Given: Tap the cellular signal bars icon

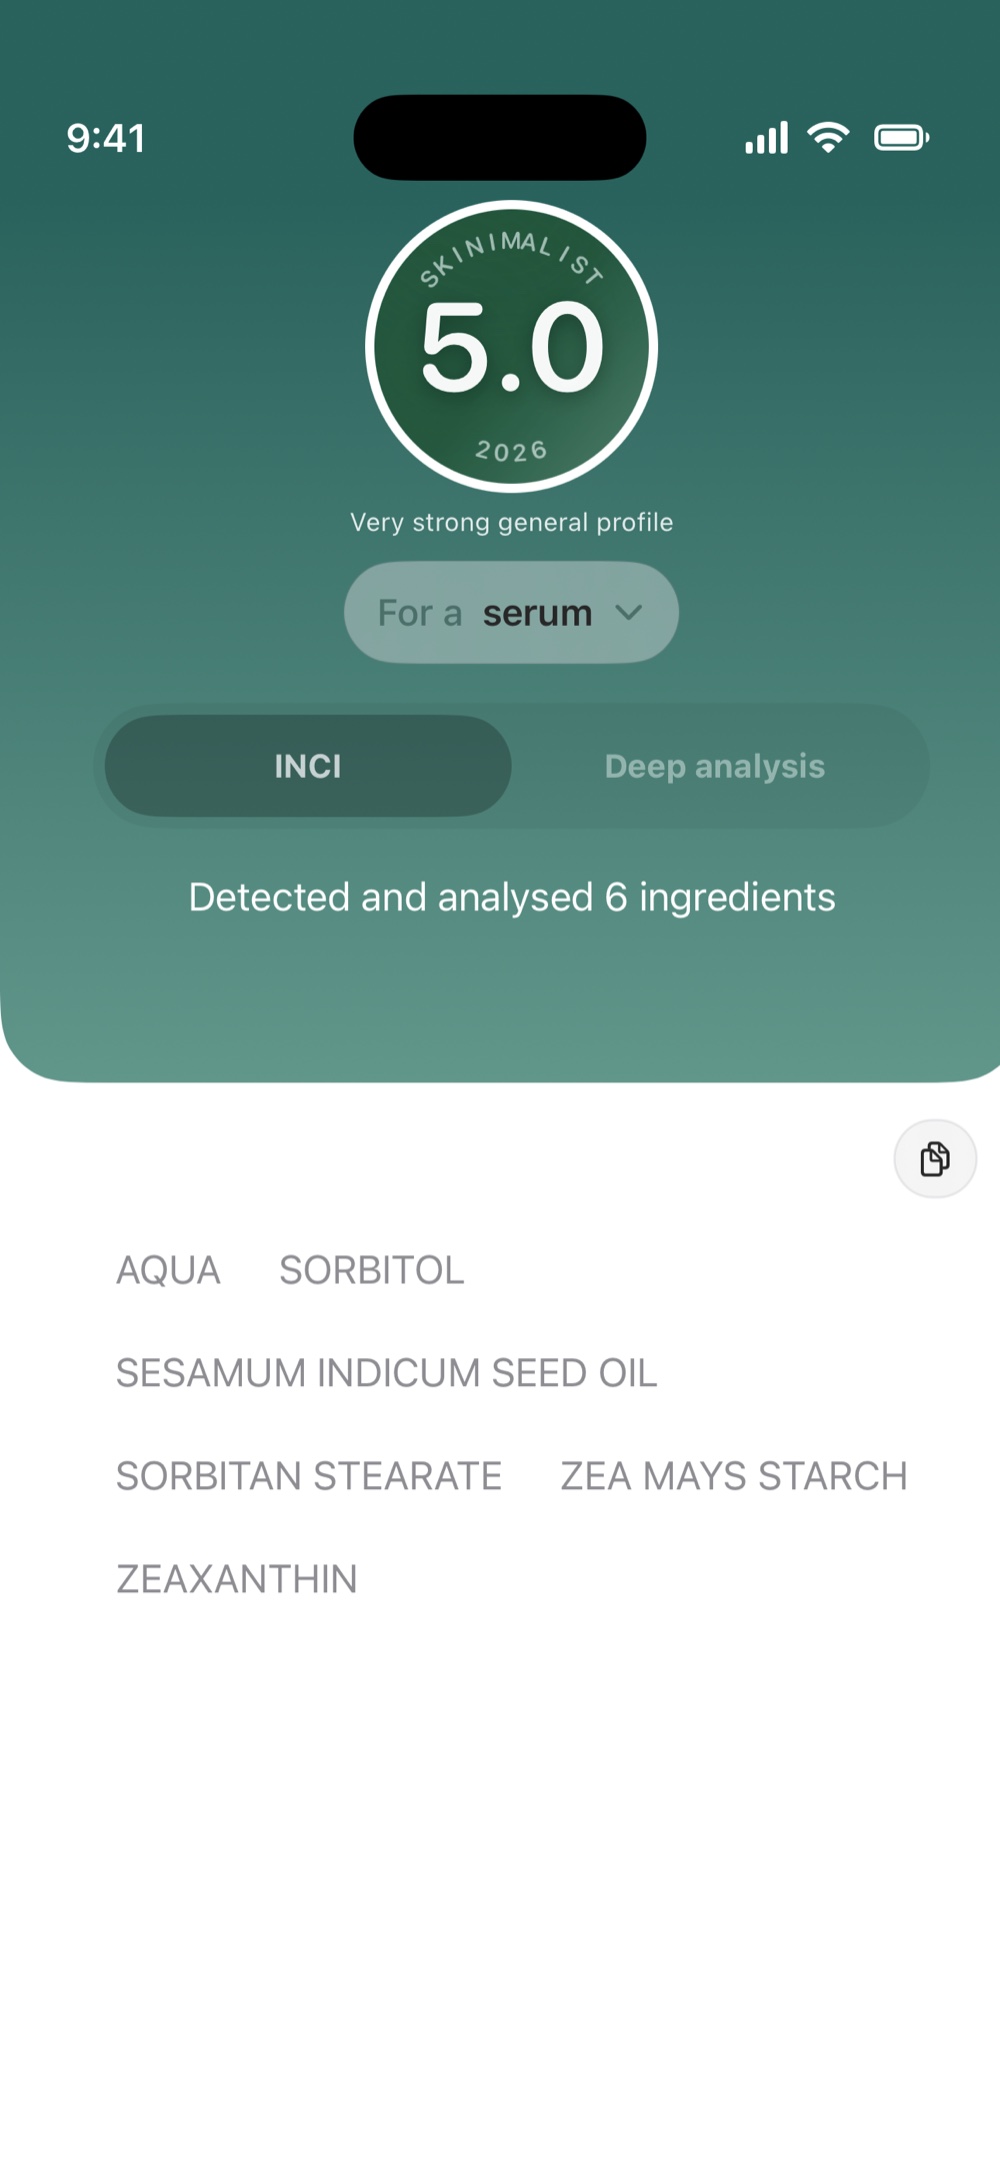Looking at the screenshot, I should [x=767, y=137].
